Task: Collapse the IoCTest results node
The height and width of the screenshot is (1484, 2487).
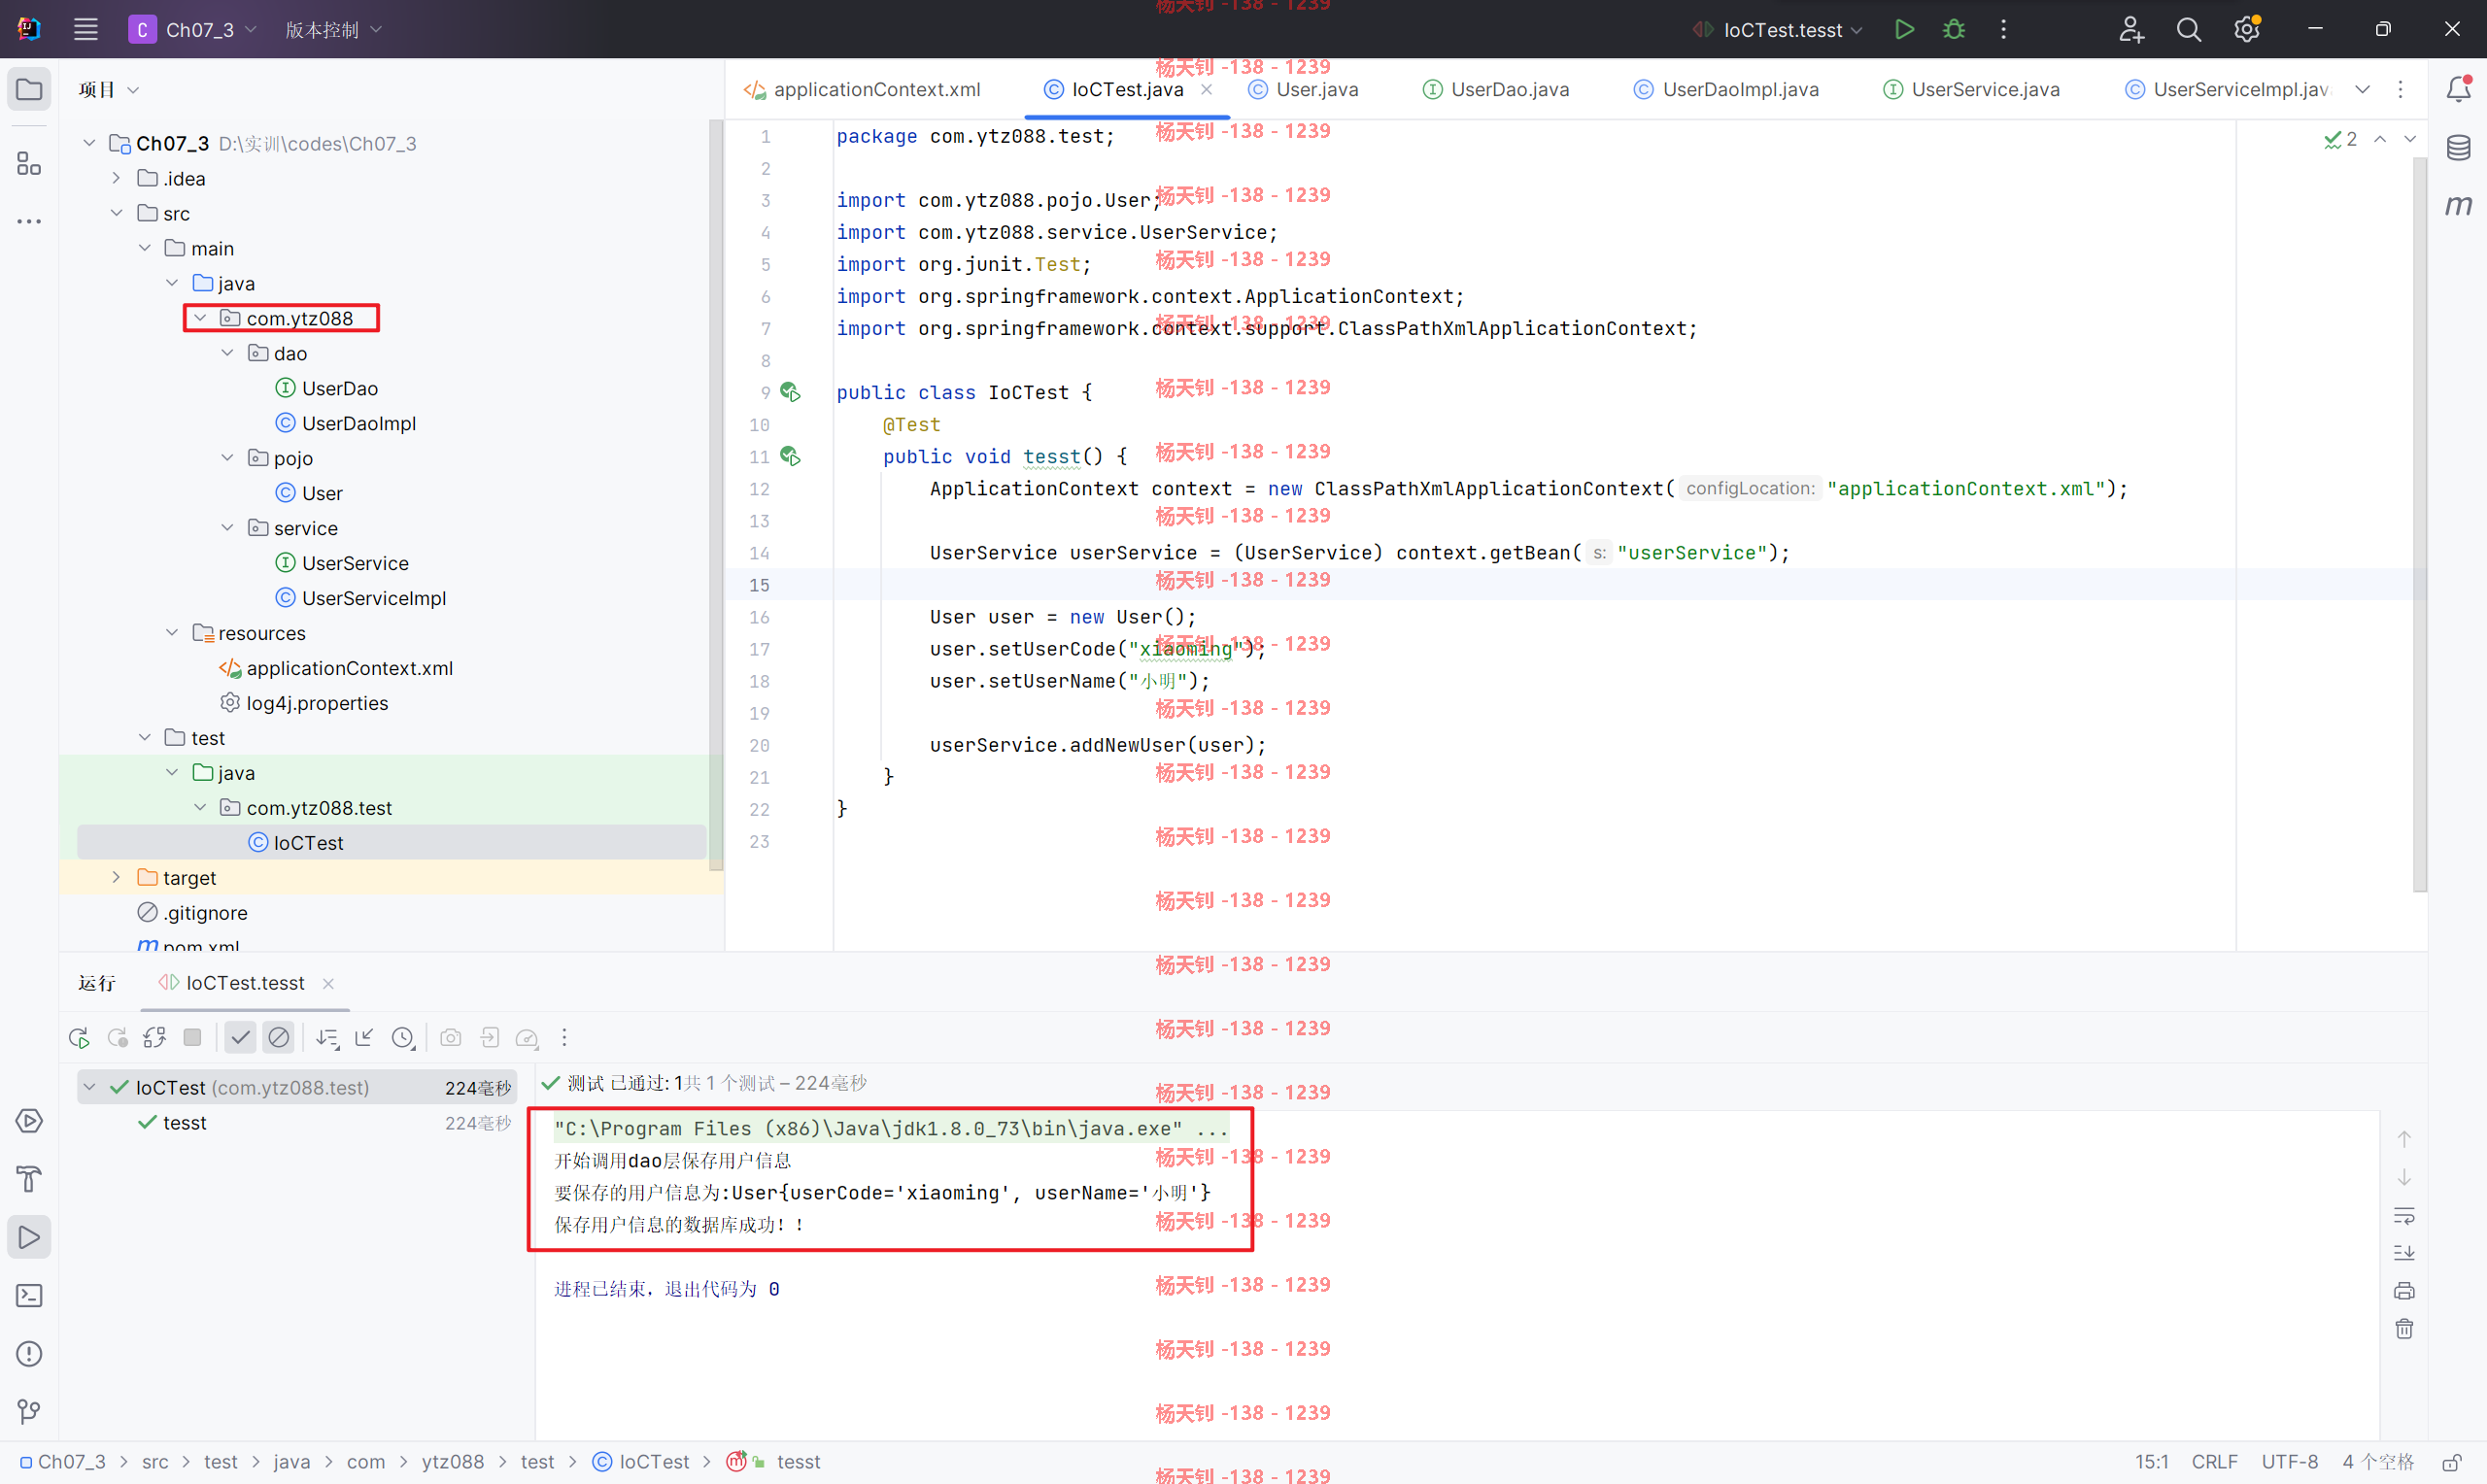Action: (89, 1087)
